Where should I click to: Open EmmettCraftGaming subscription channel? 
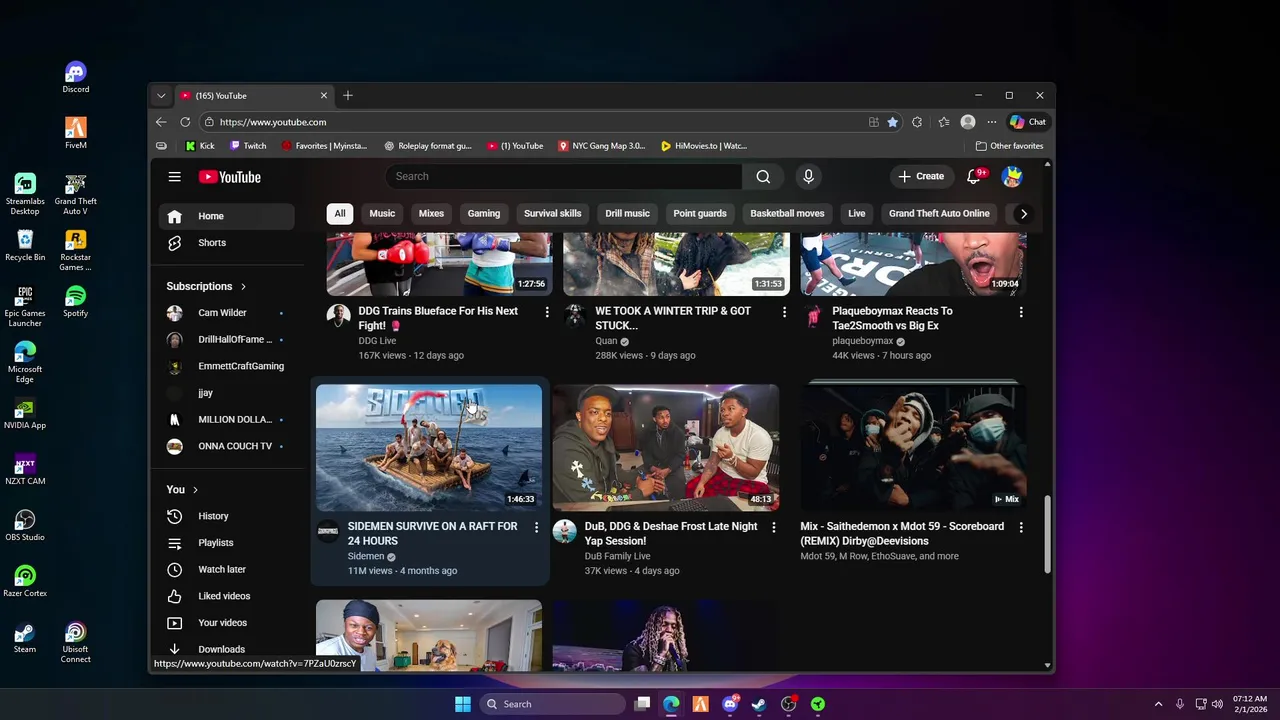[226, 366]
